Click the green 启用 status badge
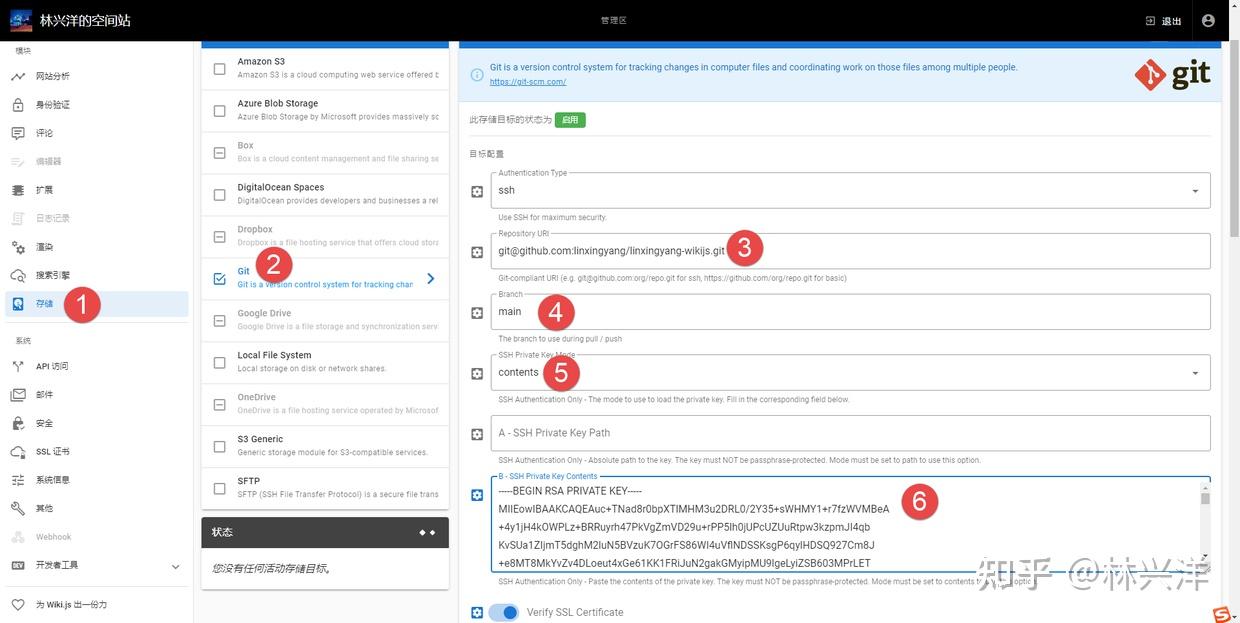The image size is (1240, 623). coord(570,120)
